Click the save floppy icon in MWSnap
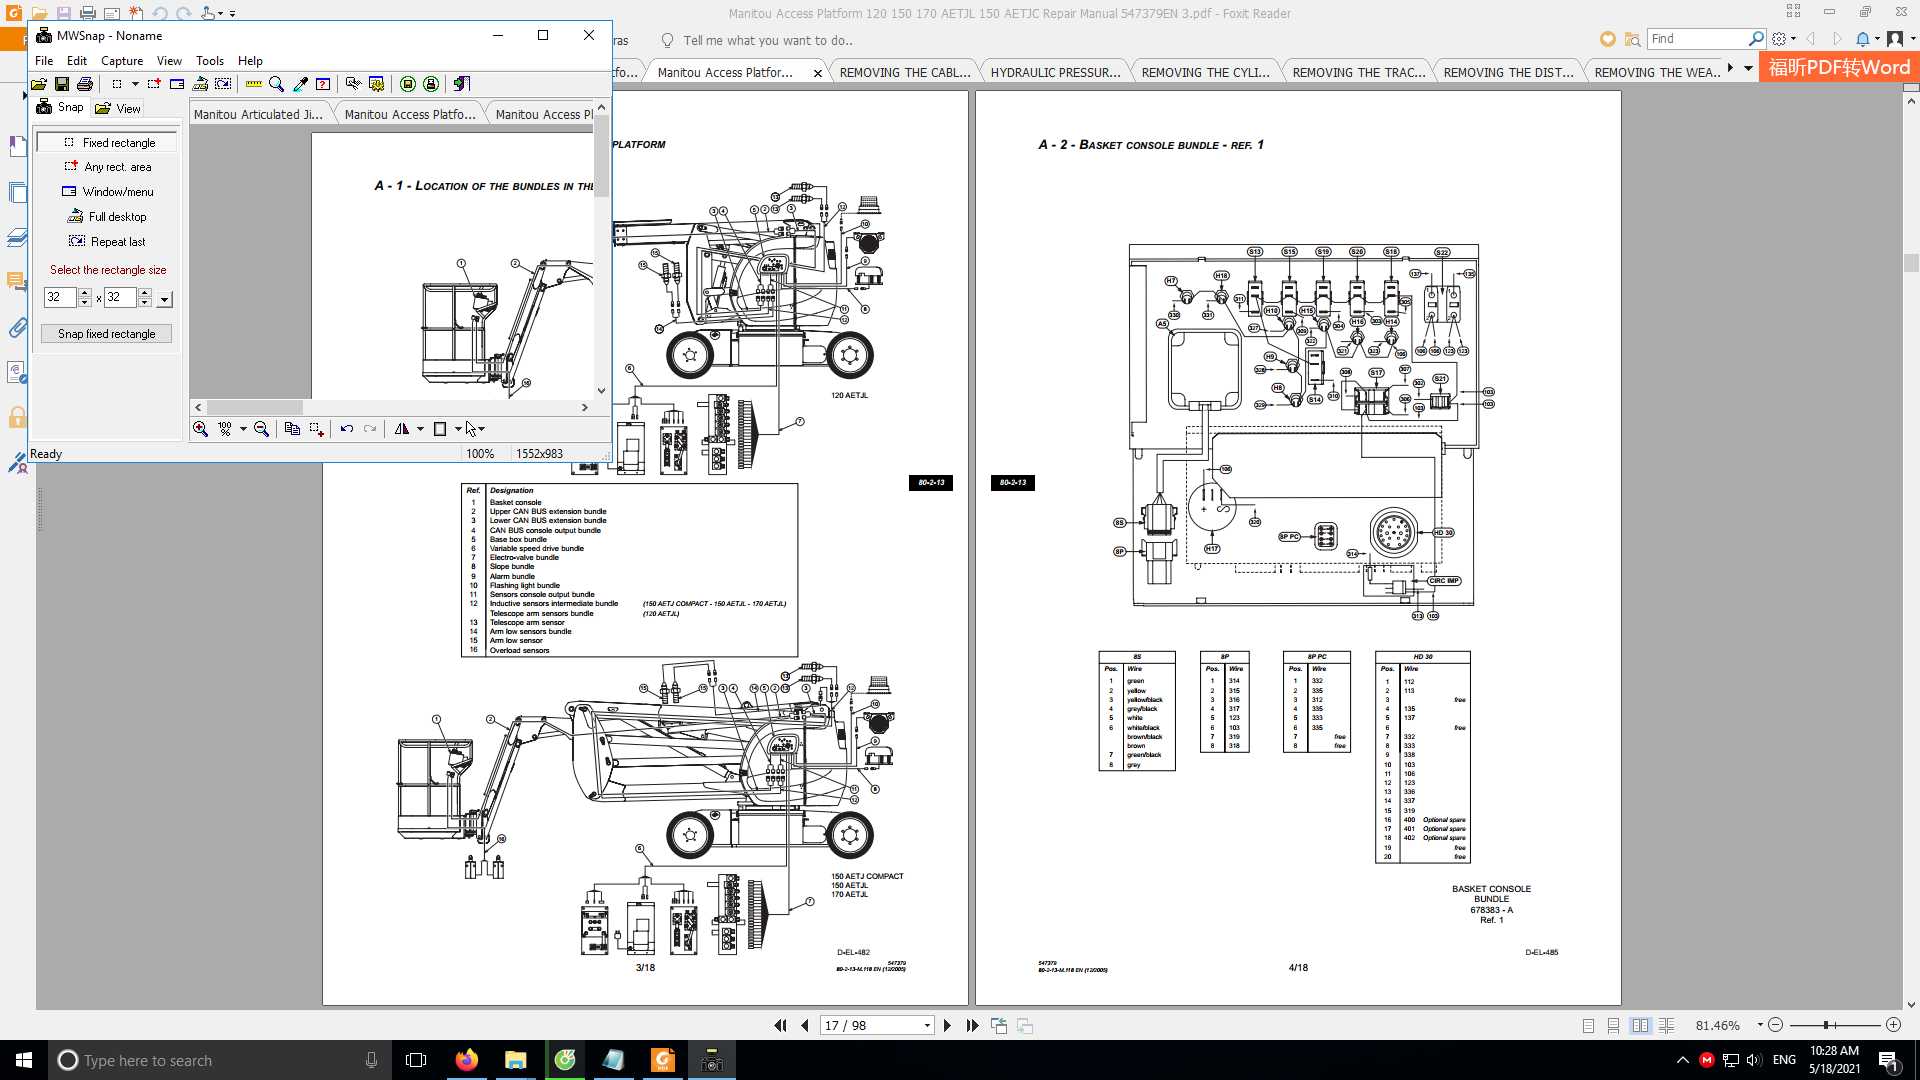Image resolution: width=1920 pixels, height=1080 pixels. [x=62, y=84]
